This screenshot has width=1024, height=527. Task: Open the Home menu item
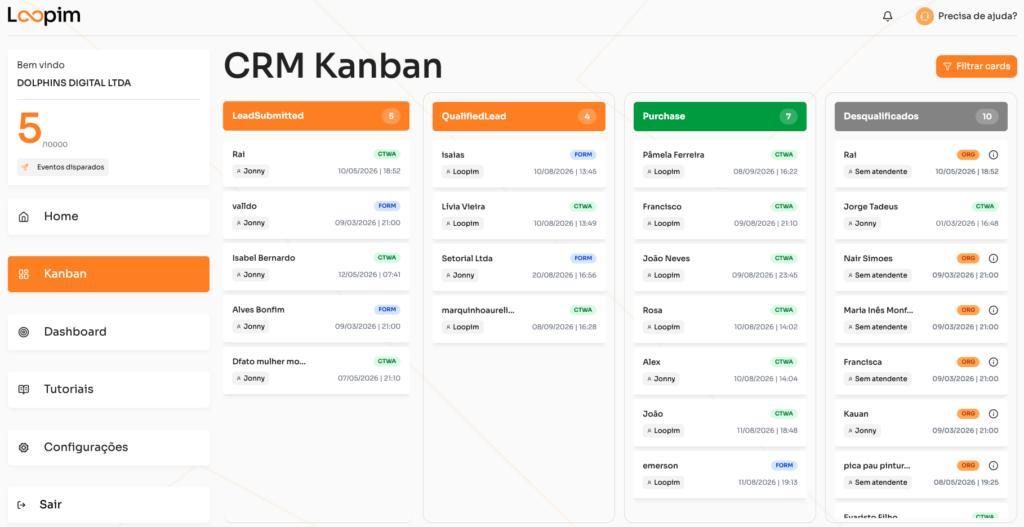click(x=108, y=217)
